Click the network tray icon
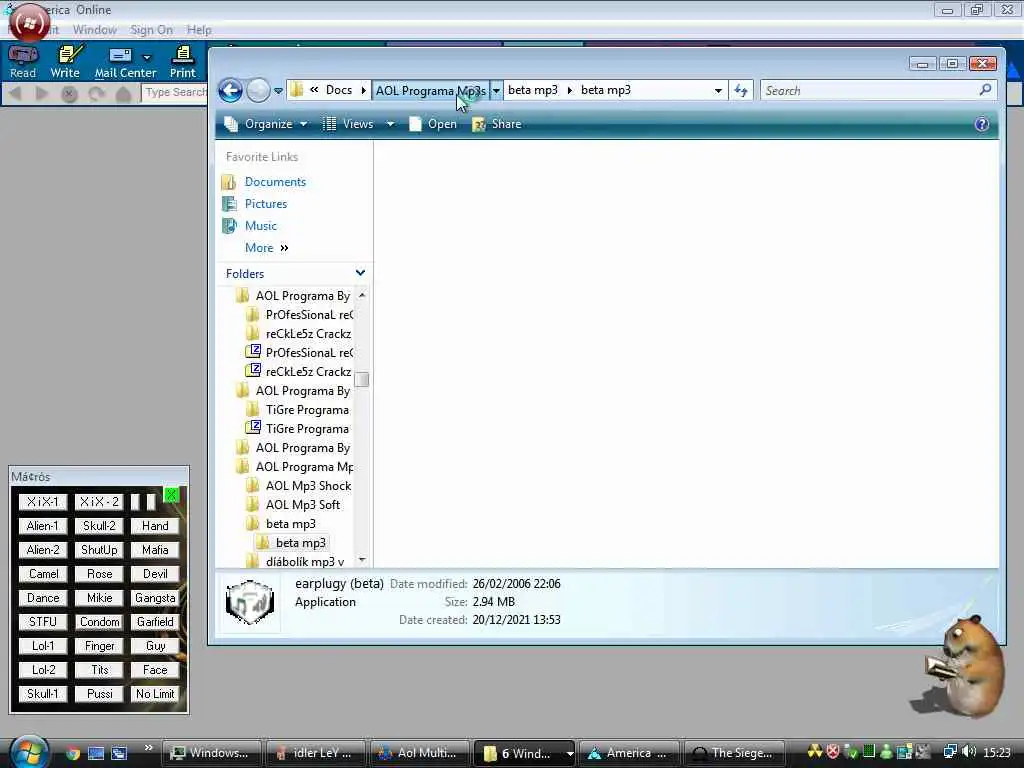The height and width of the screenshot is (768, 1024). (x=950, y=752)
